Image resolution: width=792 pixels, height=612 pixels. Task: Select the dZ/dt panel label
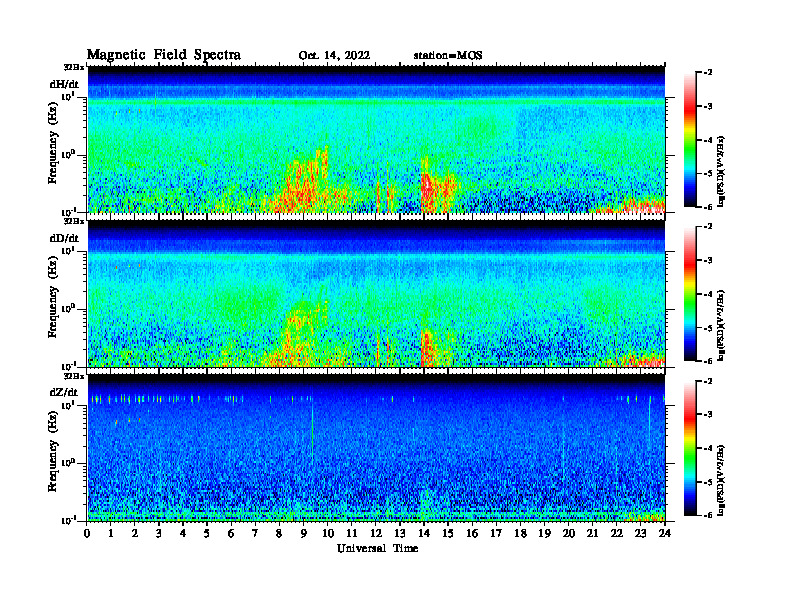click(64, 392)
